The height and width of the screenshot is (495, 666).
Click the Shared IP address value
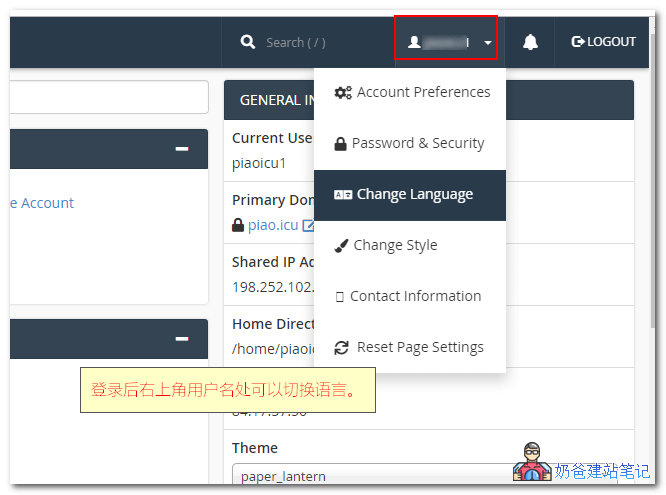click(273, 287)
